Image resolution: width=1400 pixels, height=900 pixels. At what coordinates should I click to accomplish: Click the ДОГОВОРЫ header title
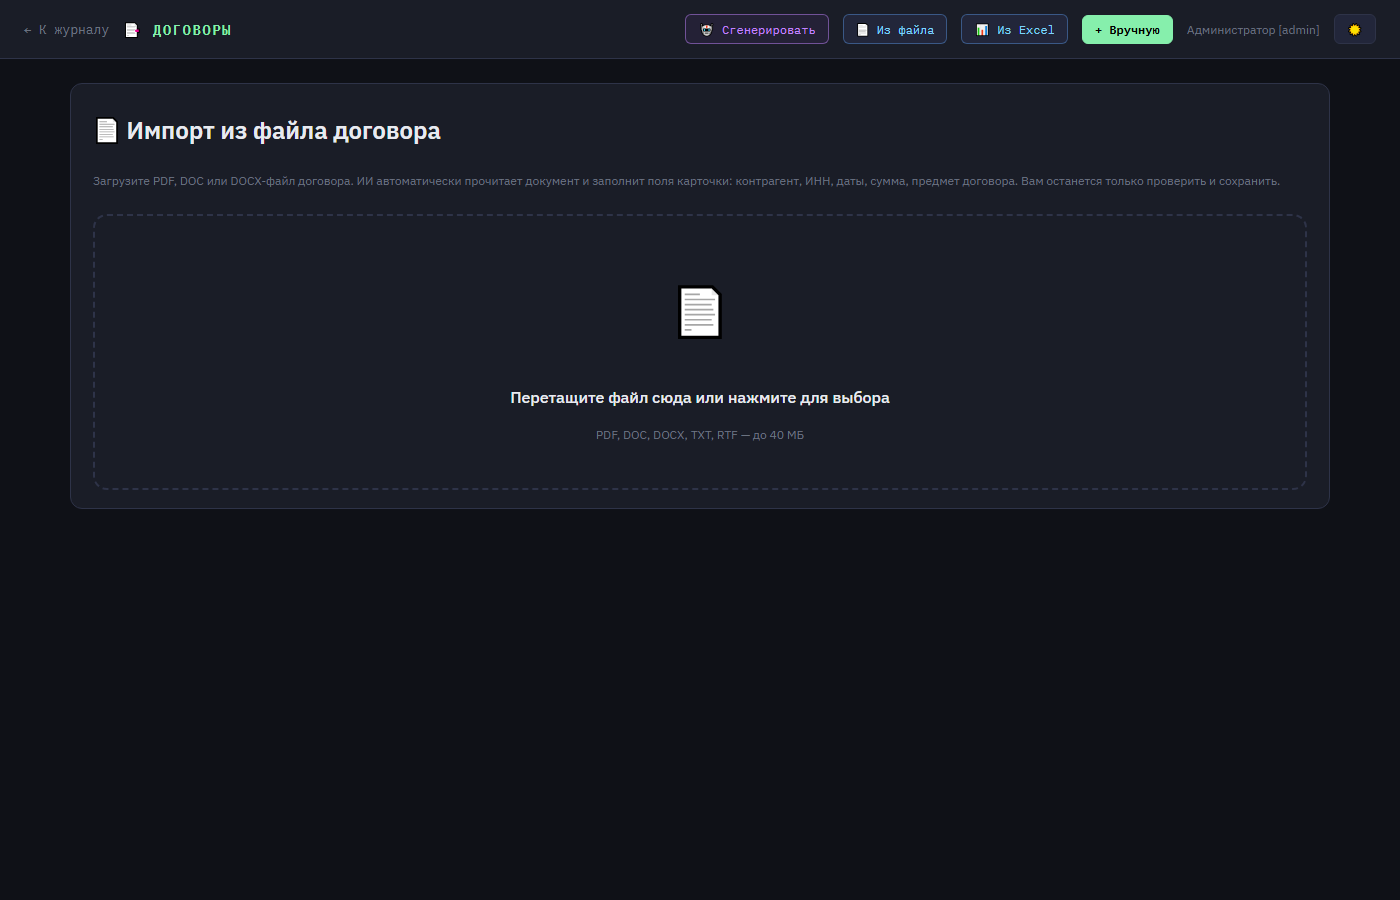pyautogui.click(x=192, y=30)
